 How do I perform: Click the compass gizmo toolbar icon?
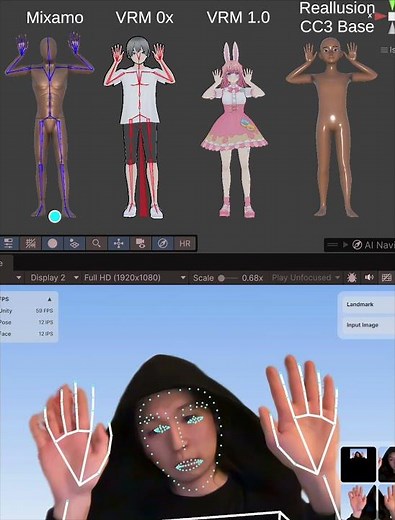click(x=163, y=243)
